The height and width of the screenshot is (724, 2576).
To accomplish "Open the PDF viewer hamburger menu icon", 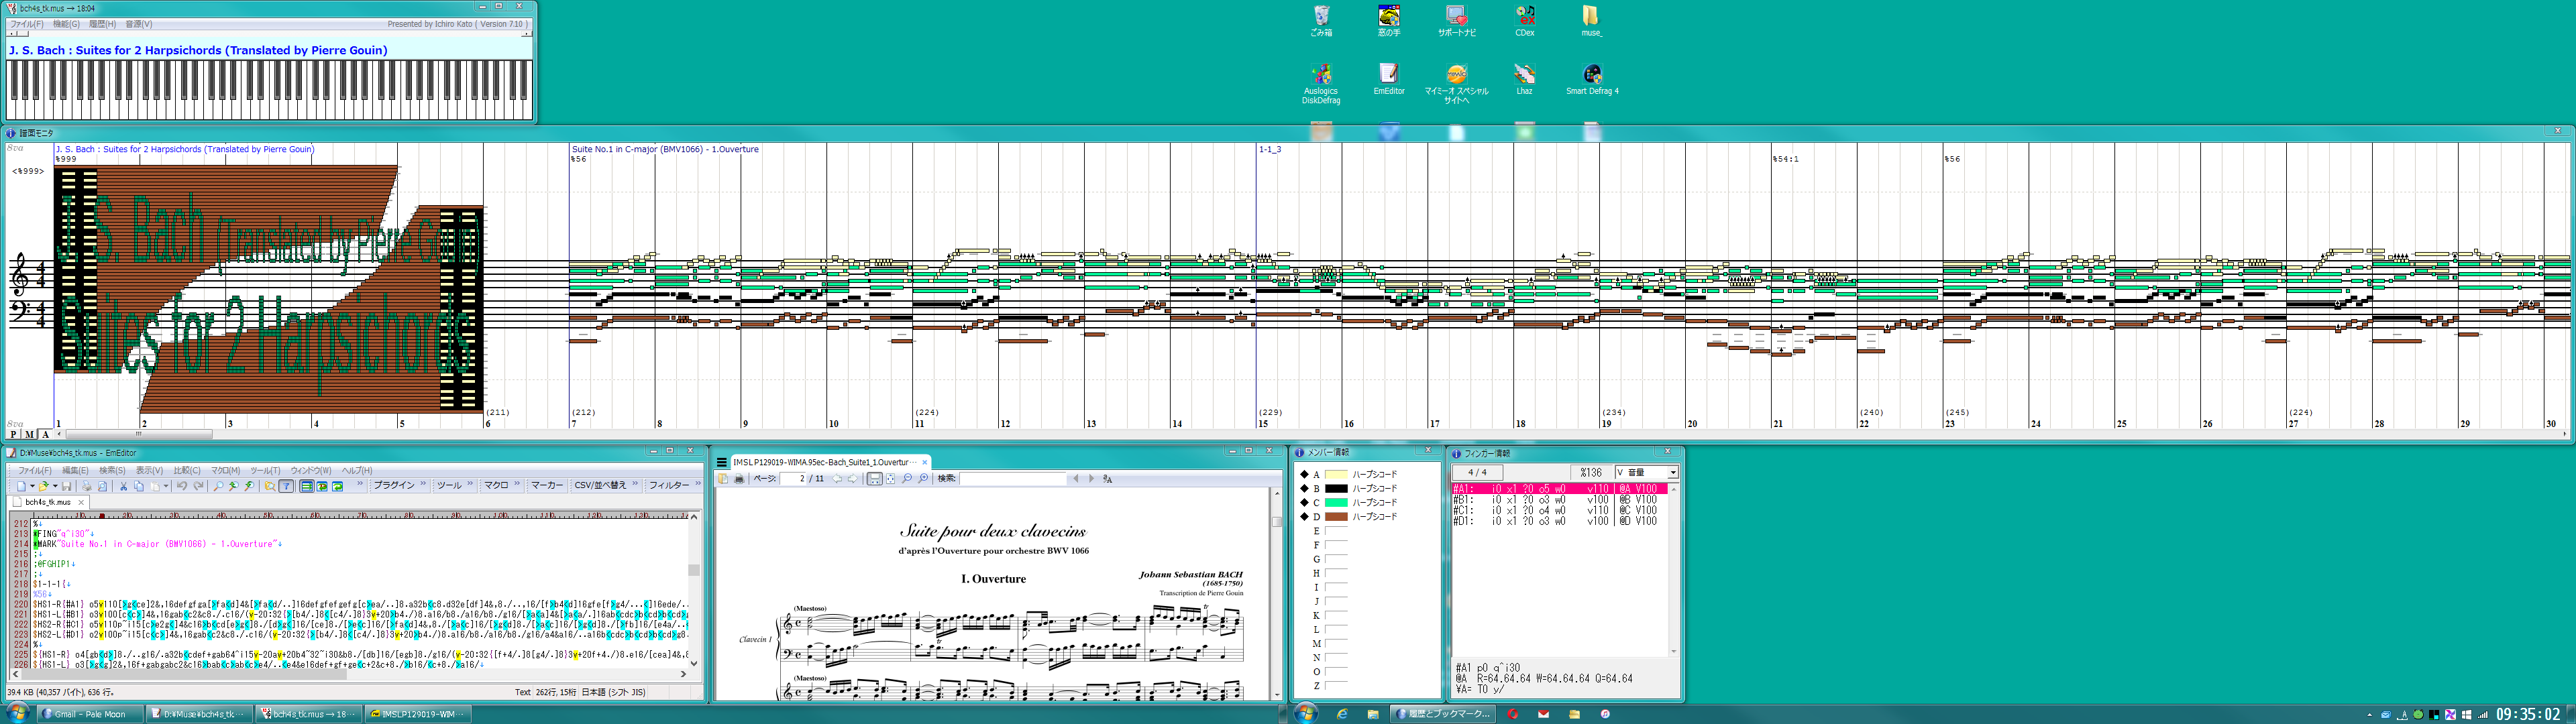I will tap(721, 463).
